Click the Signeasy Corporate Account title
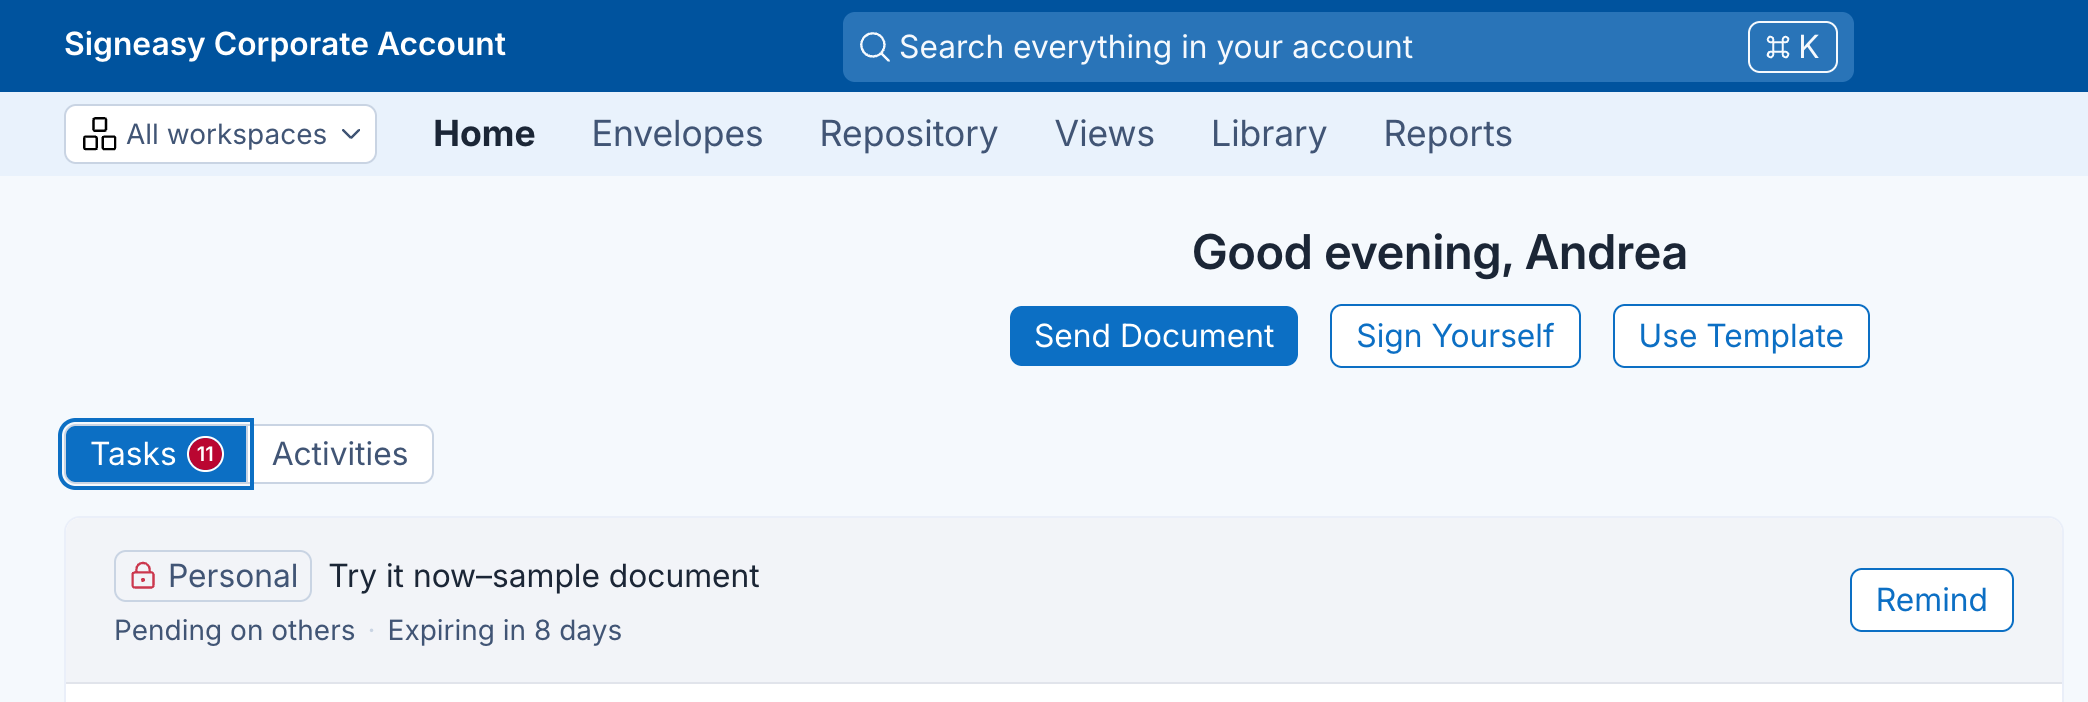This screenshot has height=702, width=2088. (285, 44)
